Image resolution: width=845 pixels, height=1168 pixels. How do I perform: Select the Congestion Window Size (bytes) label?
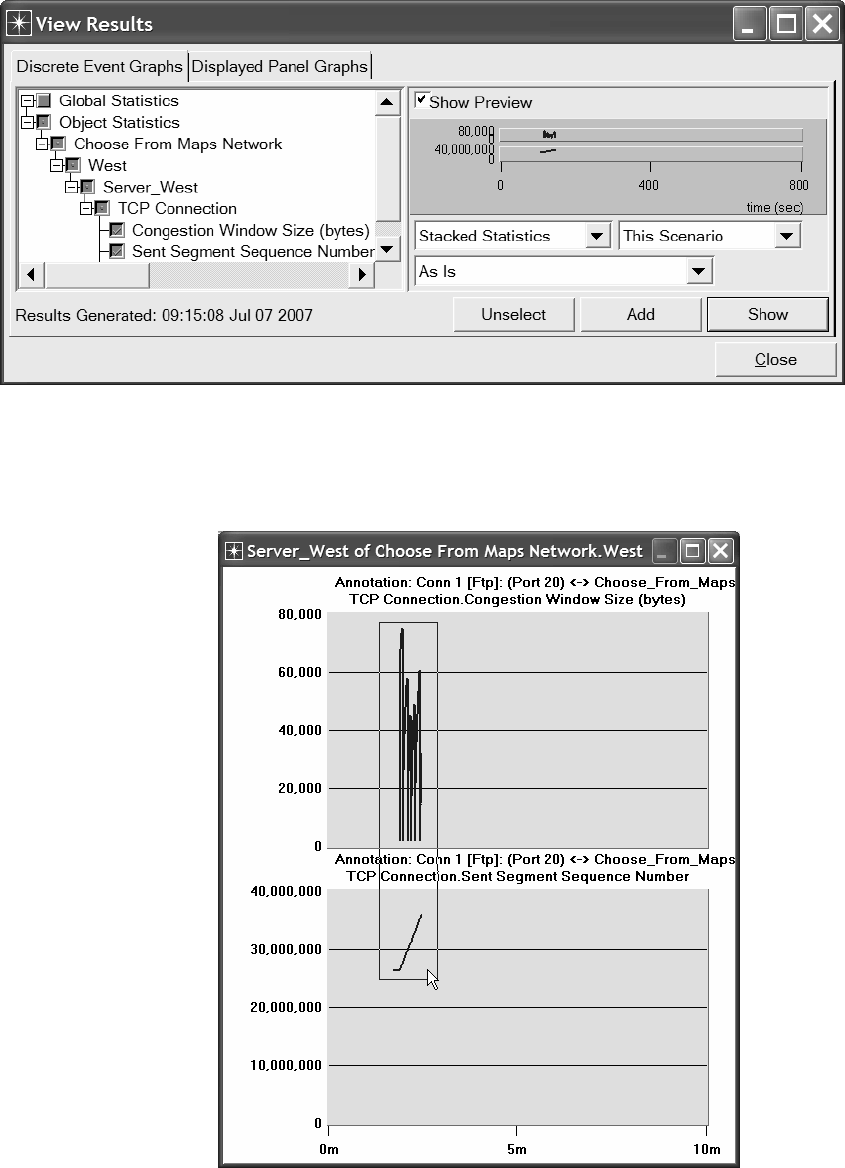(250, 230)
